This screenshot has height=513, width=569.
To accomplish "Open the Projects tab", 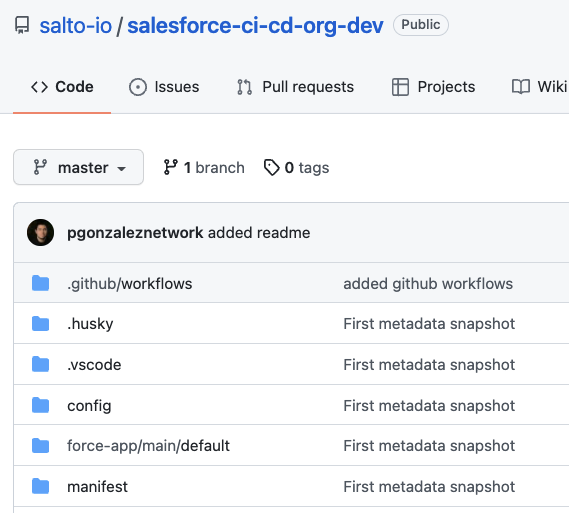I will coord(433,87).
